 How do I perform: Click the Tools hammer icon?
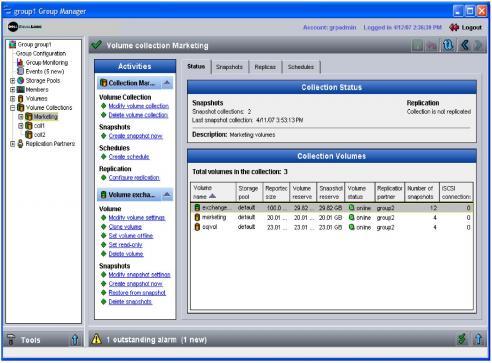[12, 339]
